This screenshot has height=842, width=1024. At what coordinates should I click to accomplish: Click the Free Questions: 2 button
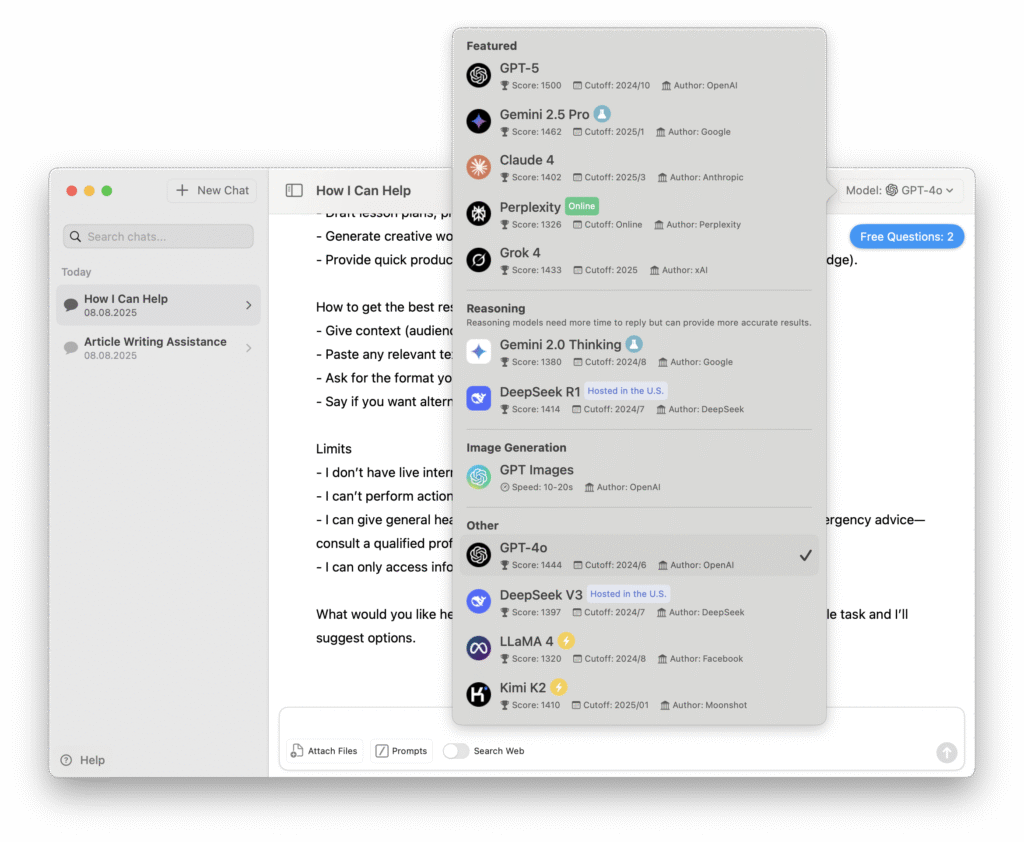coord(906,236)
